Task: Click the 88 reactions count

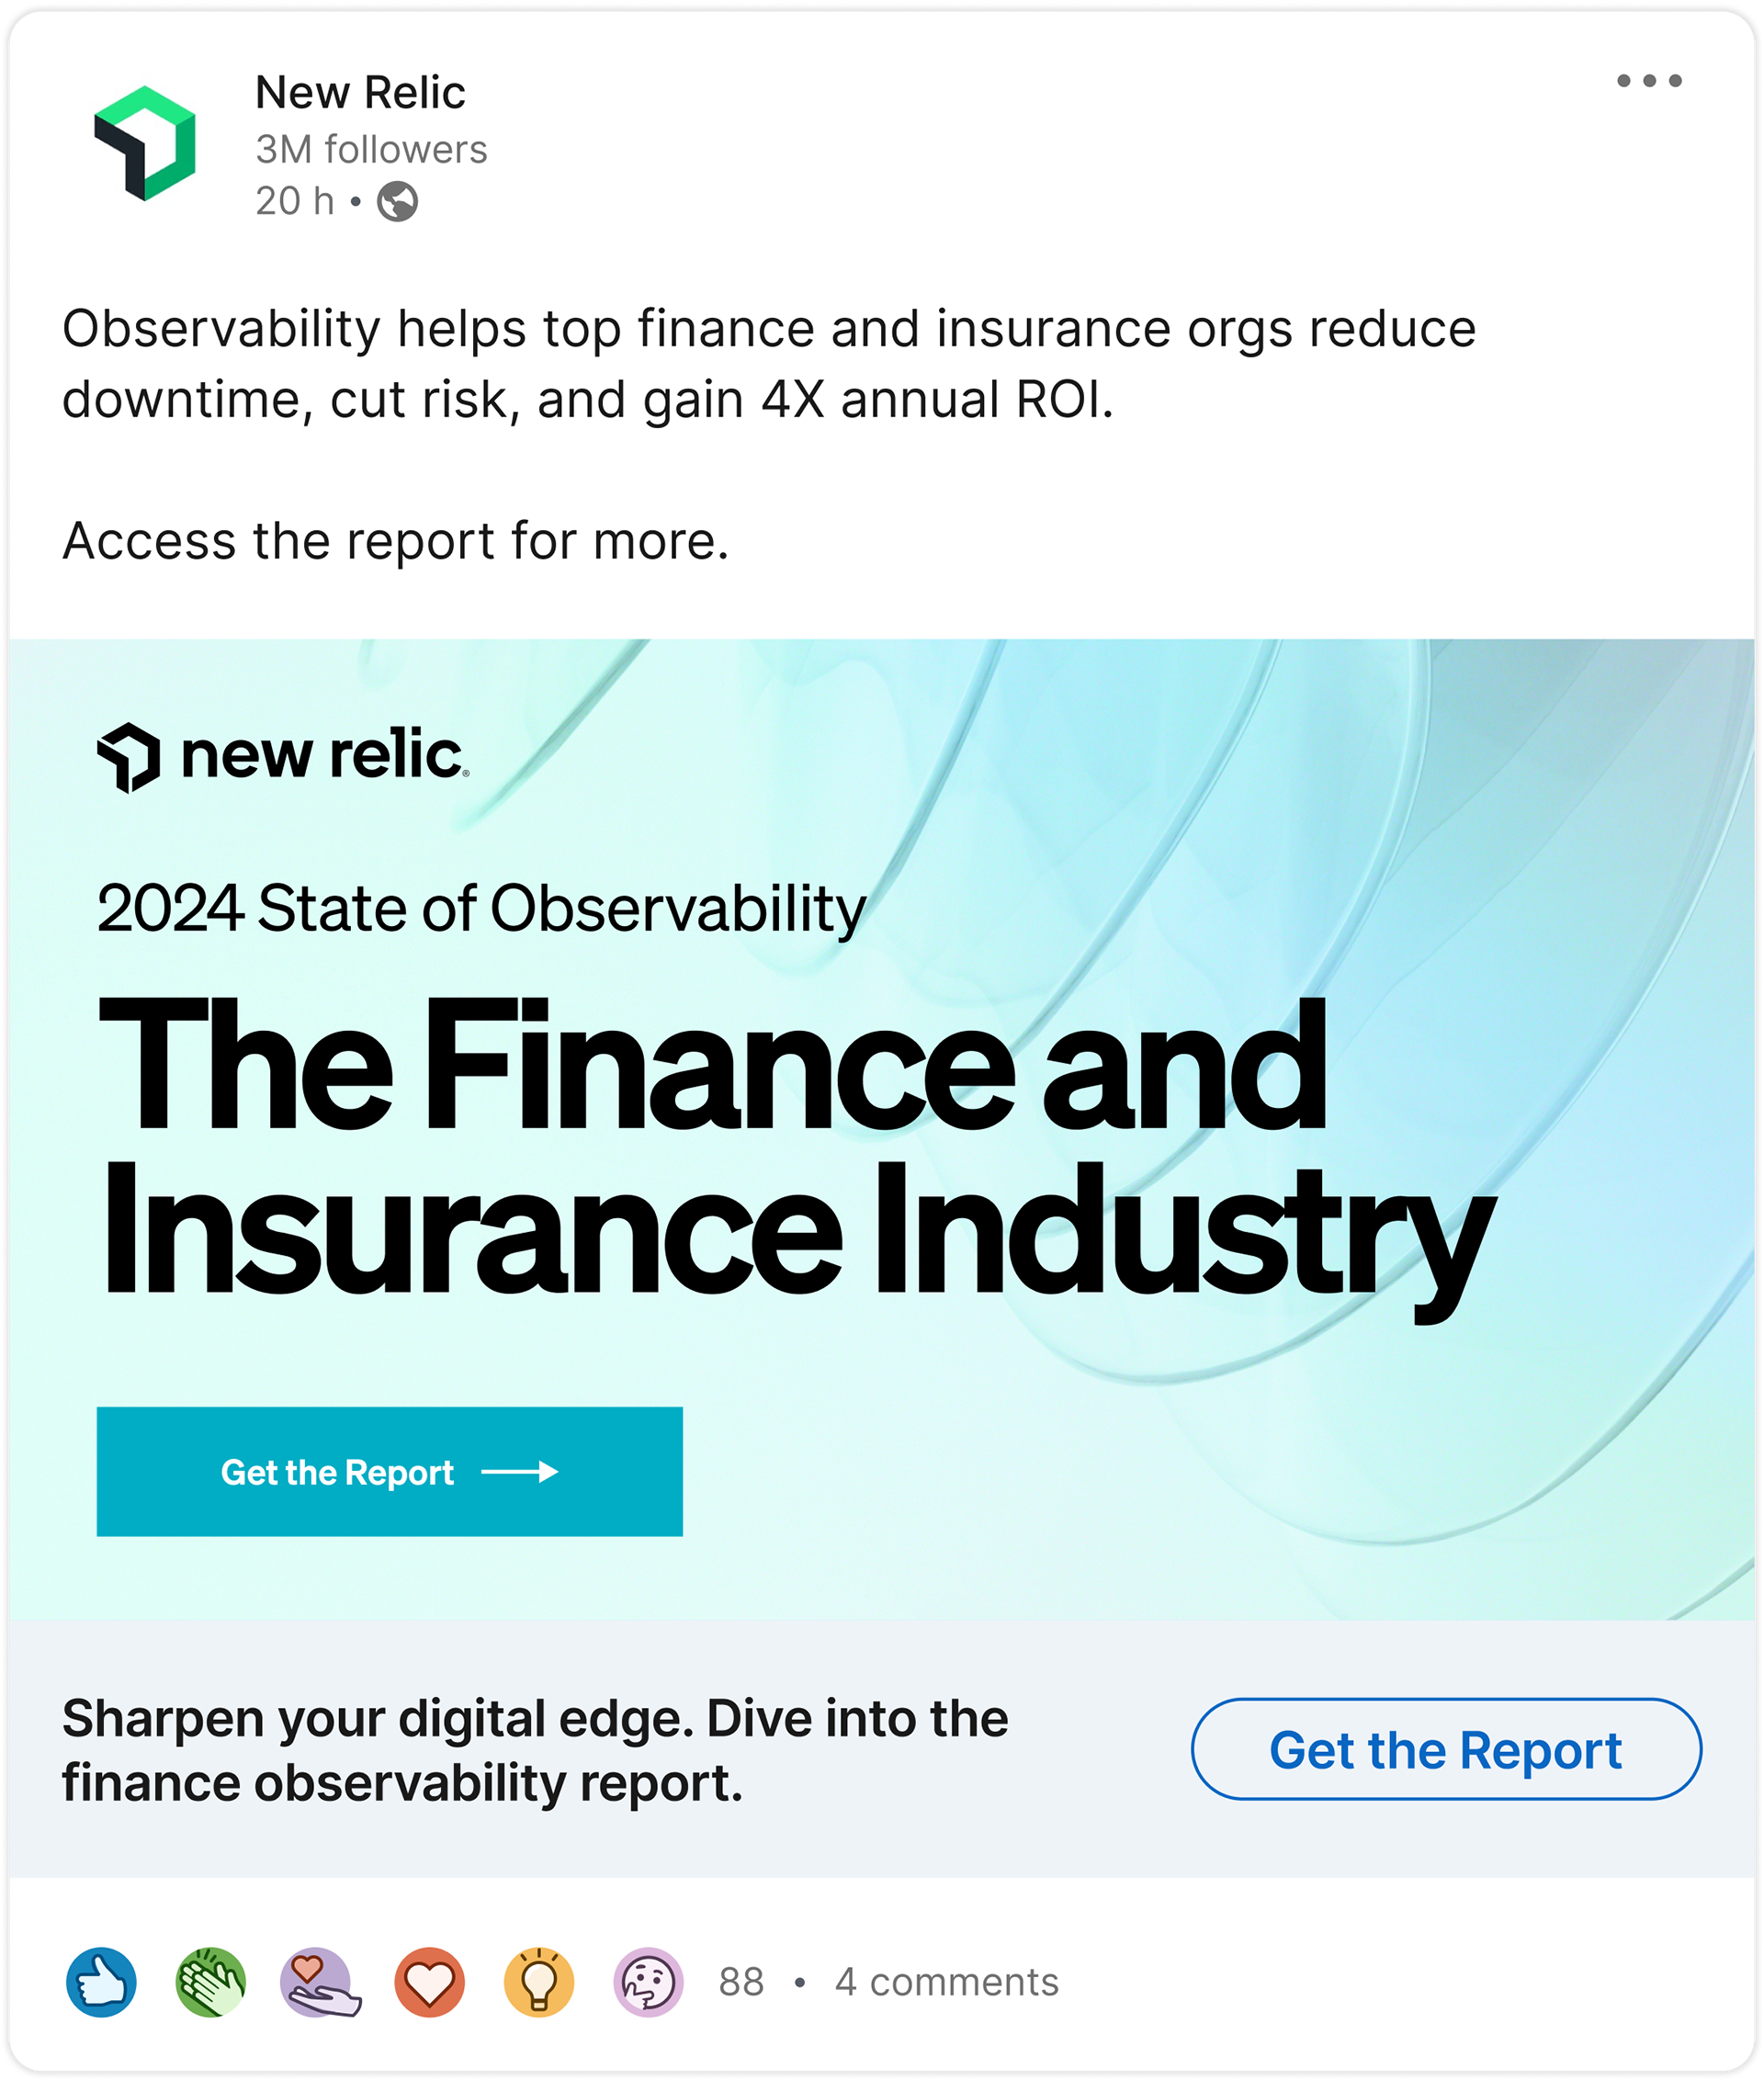Action: pyautogui.click(x=741, y=1982)
